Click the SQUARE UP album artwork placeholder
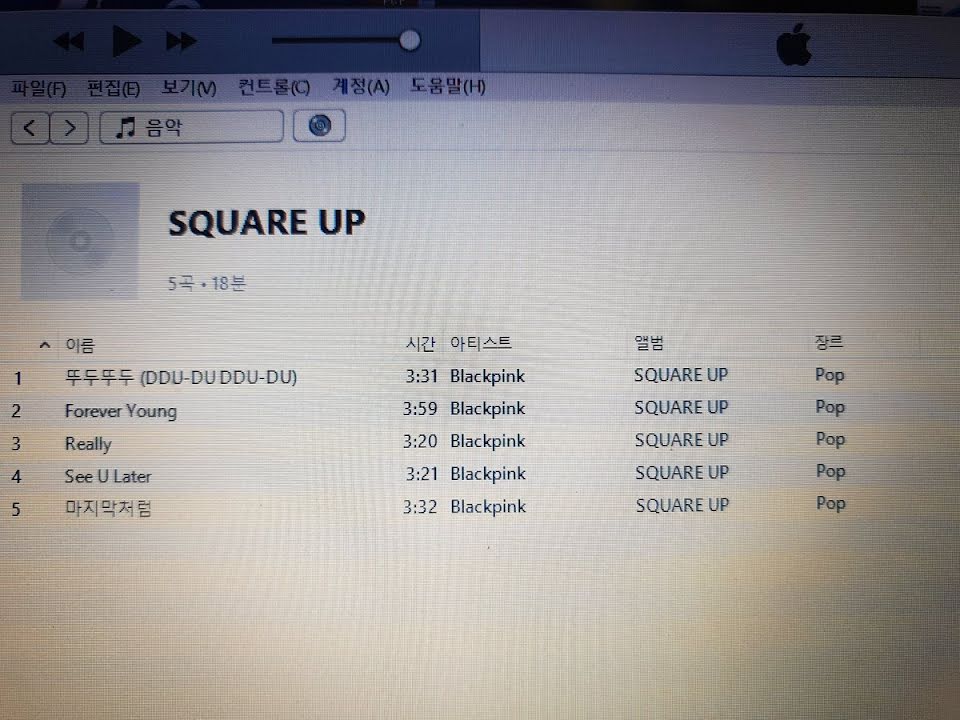This screenshot has height=720, width=960. pos(80,241)
